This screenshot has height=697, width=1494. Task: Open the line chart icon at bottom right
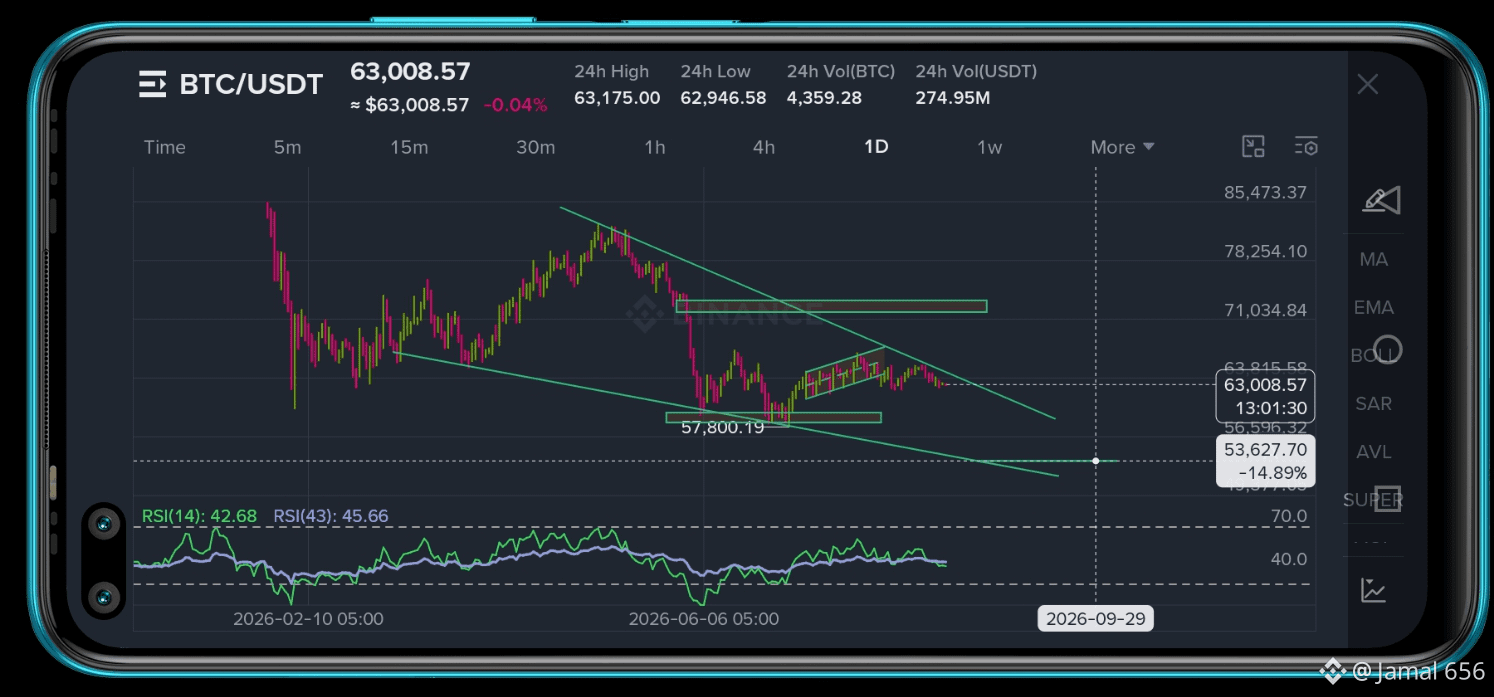coord(1374,590)
